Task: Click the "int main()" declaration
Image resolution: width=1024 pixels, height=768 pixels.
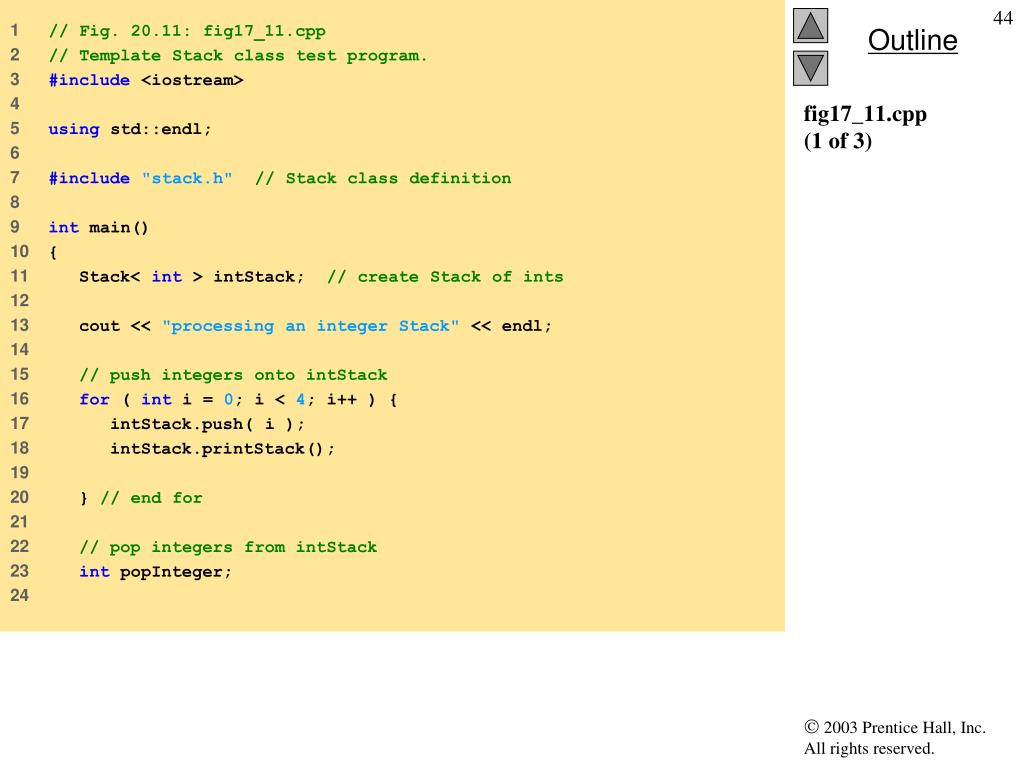Action: (99, 227)
